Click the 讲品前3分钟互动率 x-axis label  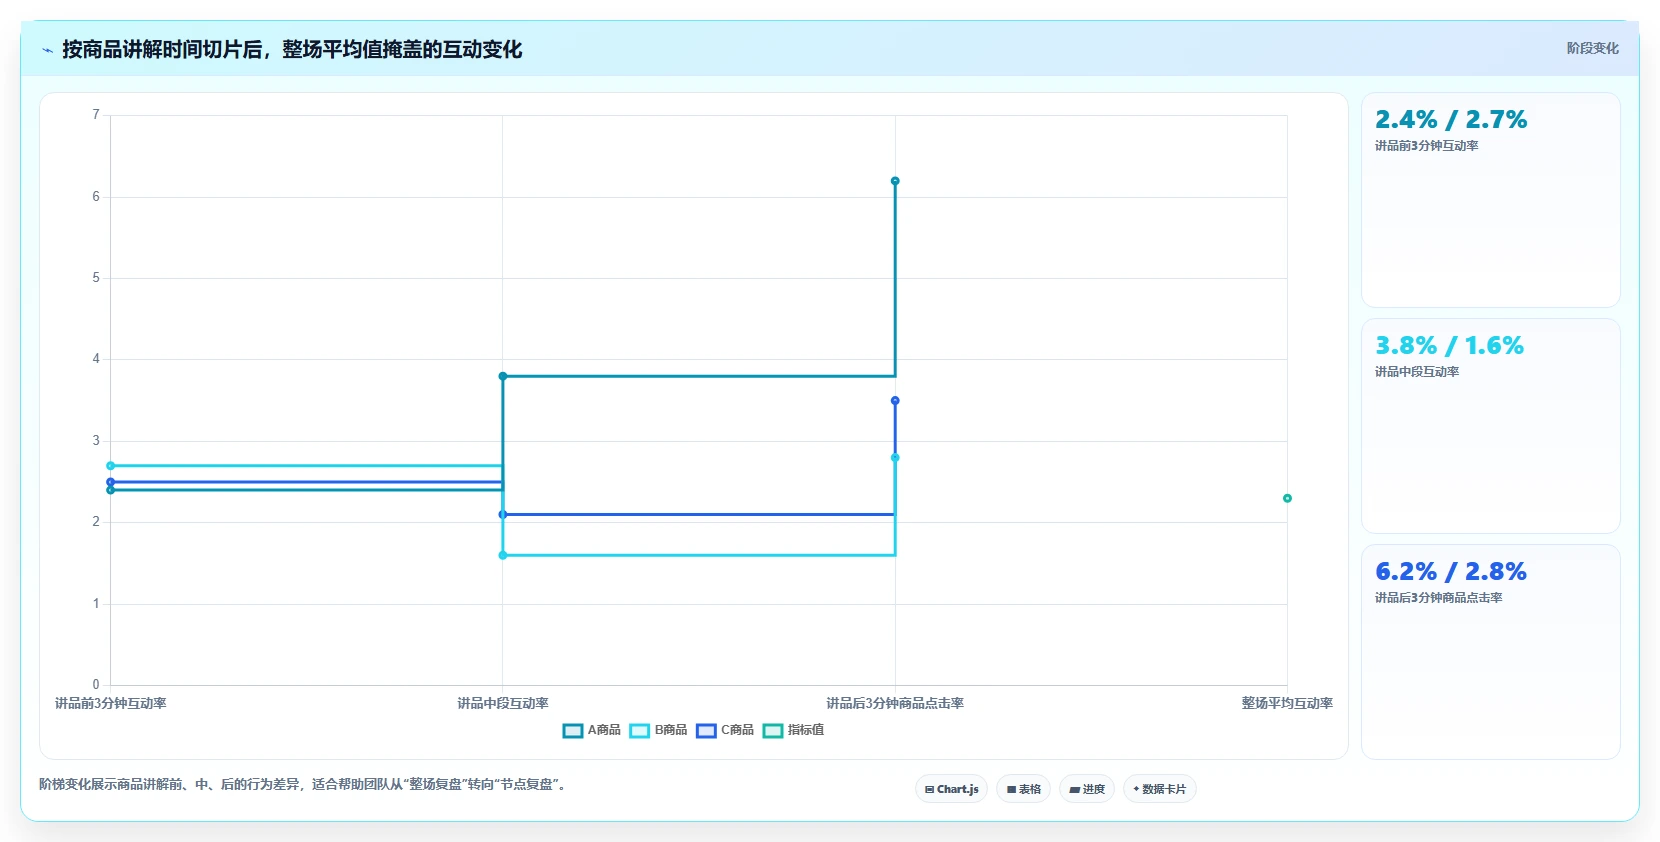[x=110, y=704]
